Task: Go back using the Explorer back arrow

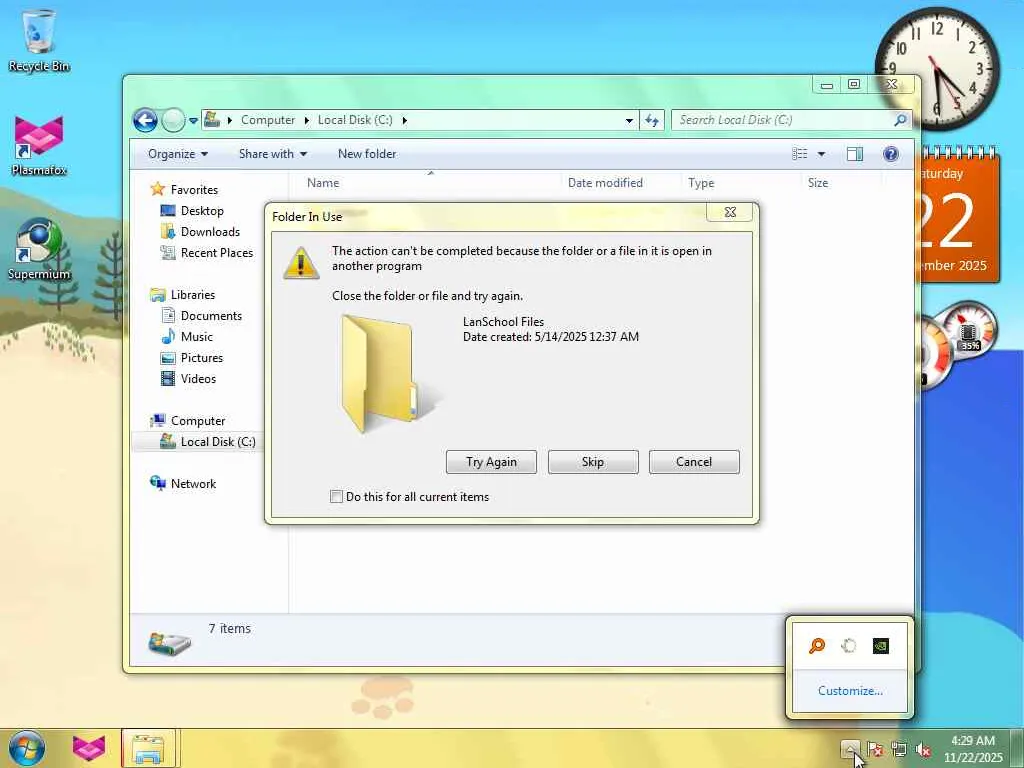Action: 145,120
